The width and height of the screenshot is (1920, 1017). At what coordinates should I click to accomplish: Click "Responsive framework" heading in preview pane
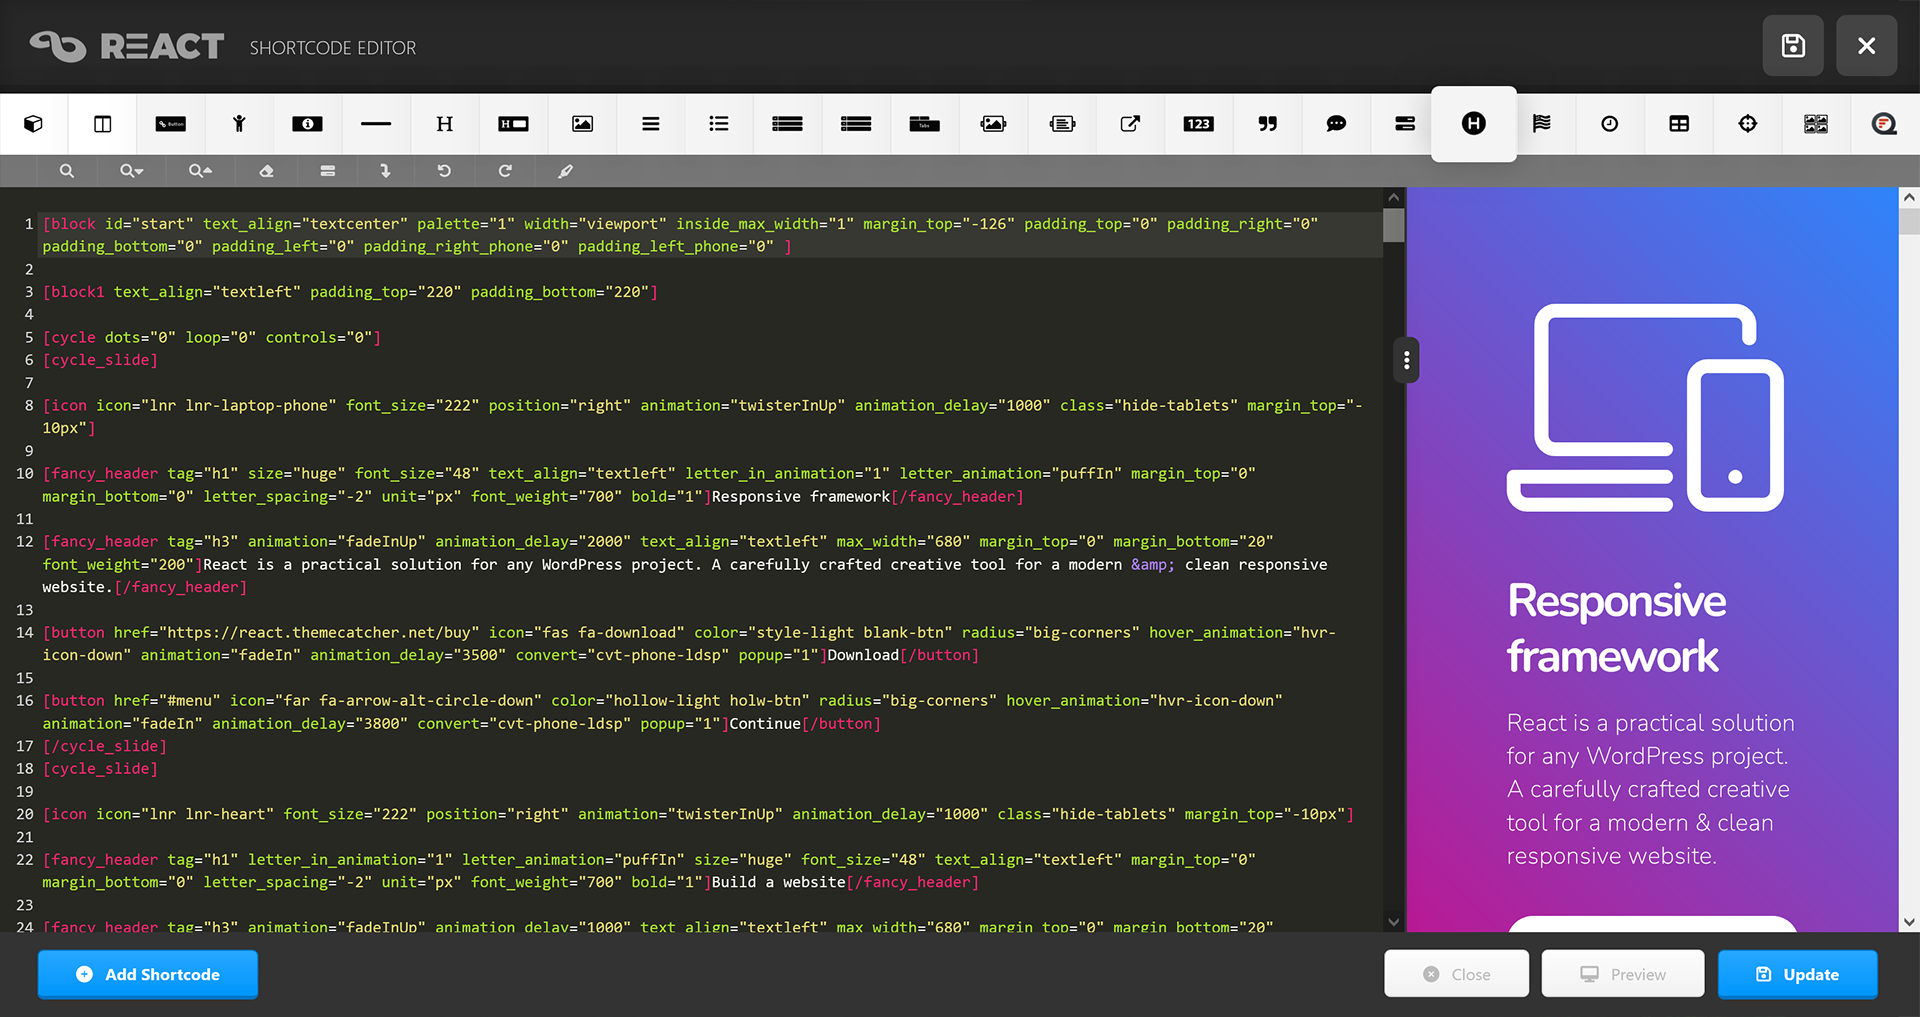(x=1617, y=629)
